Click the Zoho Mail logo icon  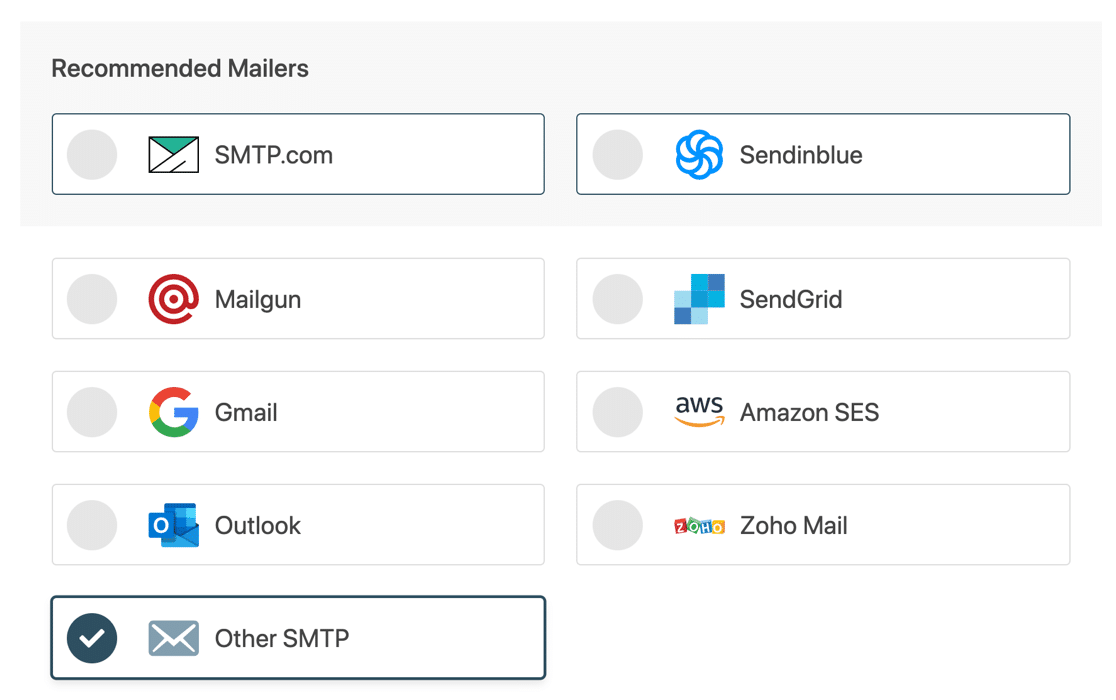(x=700, y=524)
